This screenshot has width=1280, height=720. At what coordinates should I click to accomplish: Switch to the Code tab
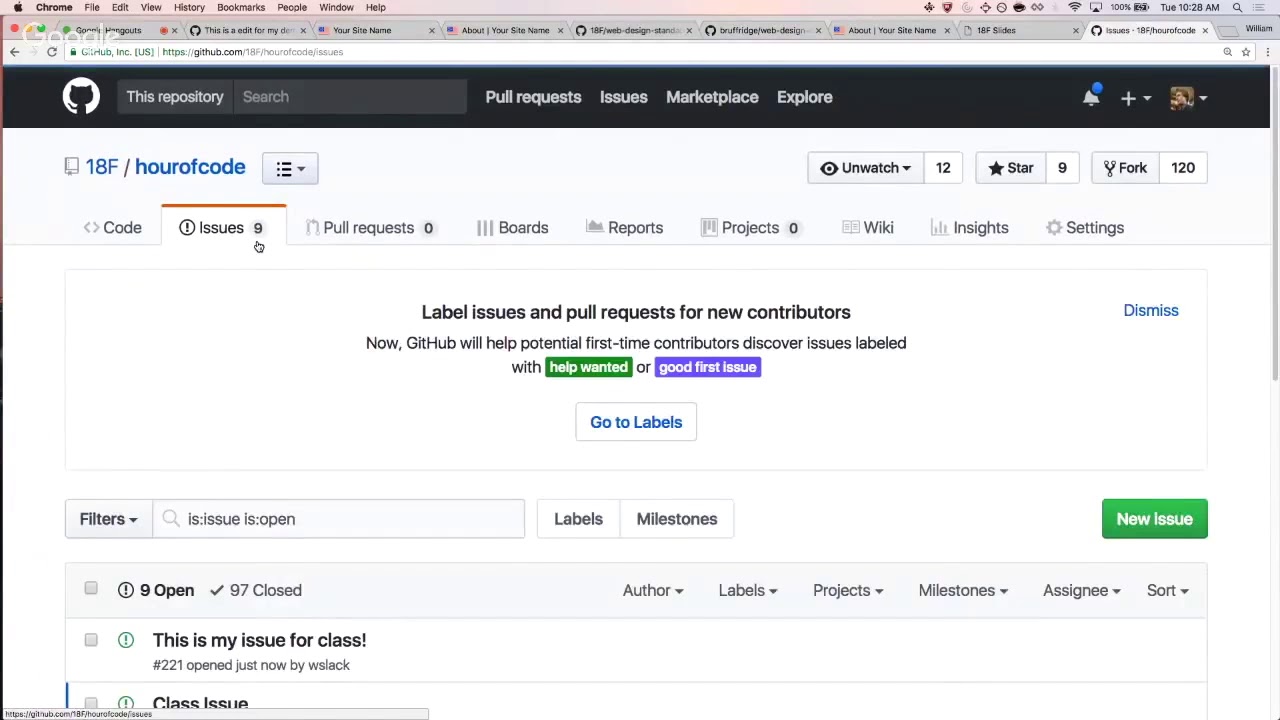(x=113, y=228)
